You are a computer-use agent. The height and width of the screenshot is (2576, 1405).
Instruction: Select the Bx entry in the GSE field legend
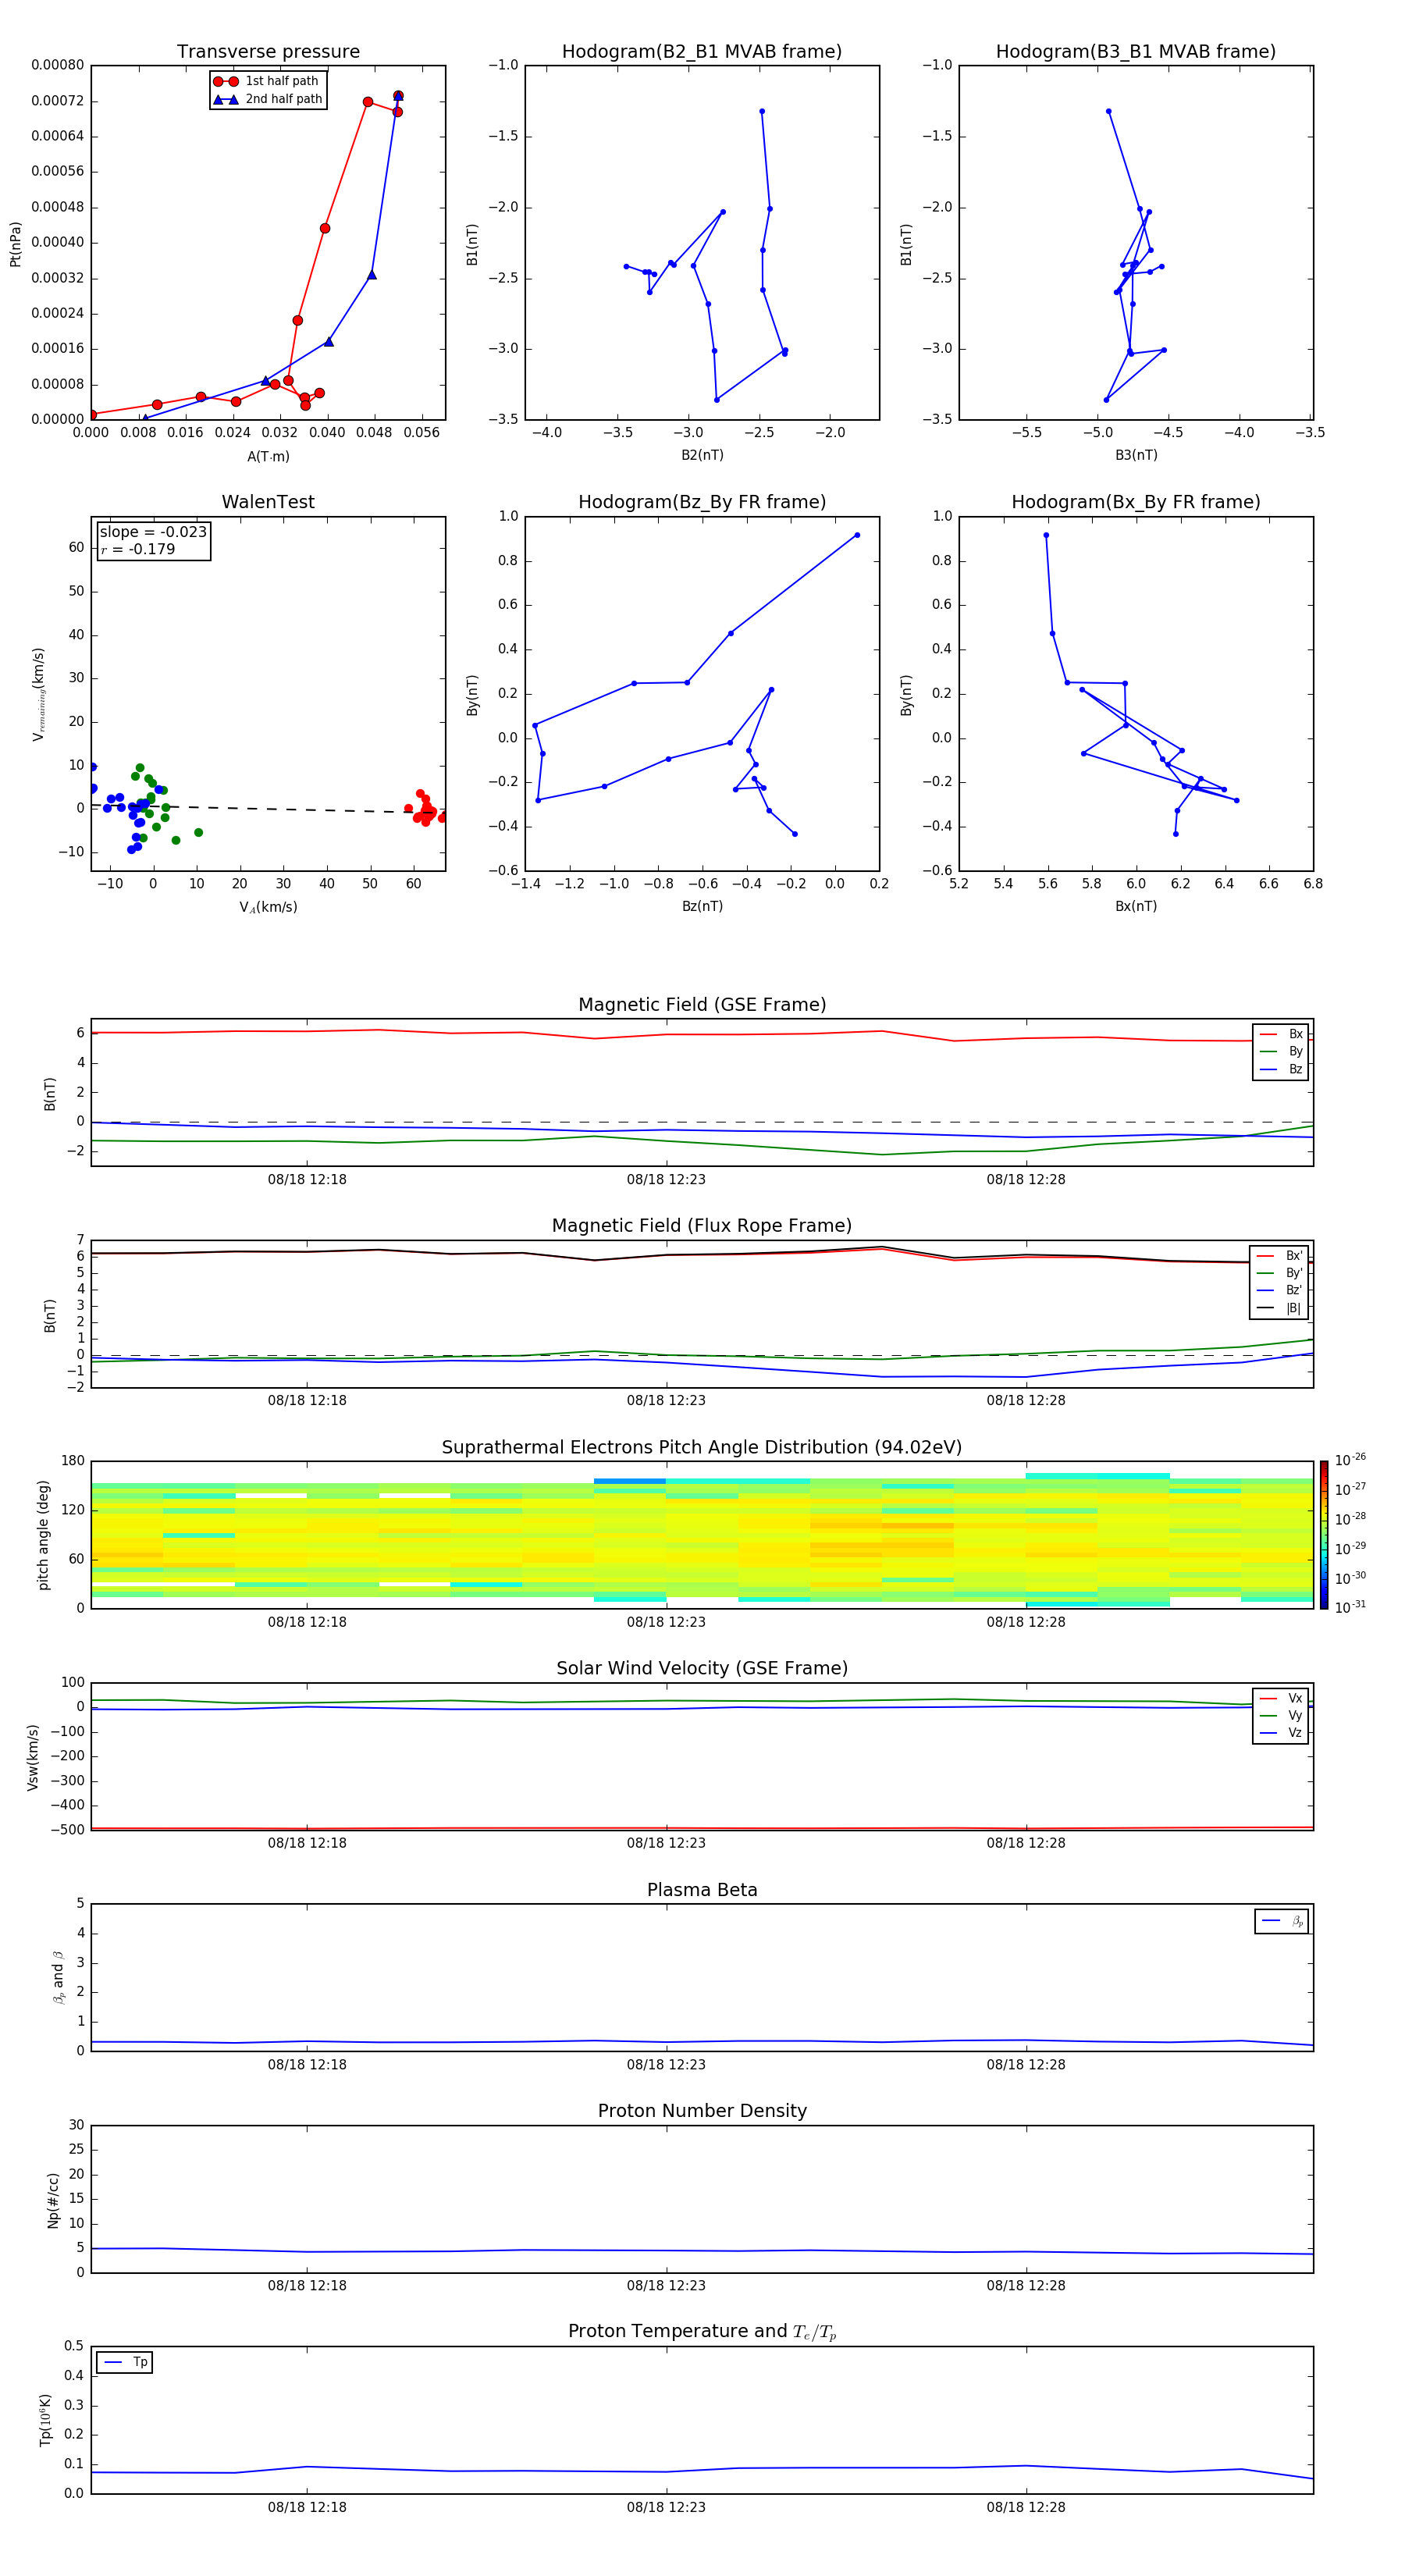(1281, 1034)
